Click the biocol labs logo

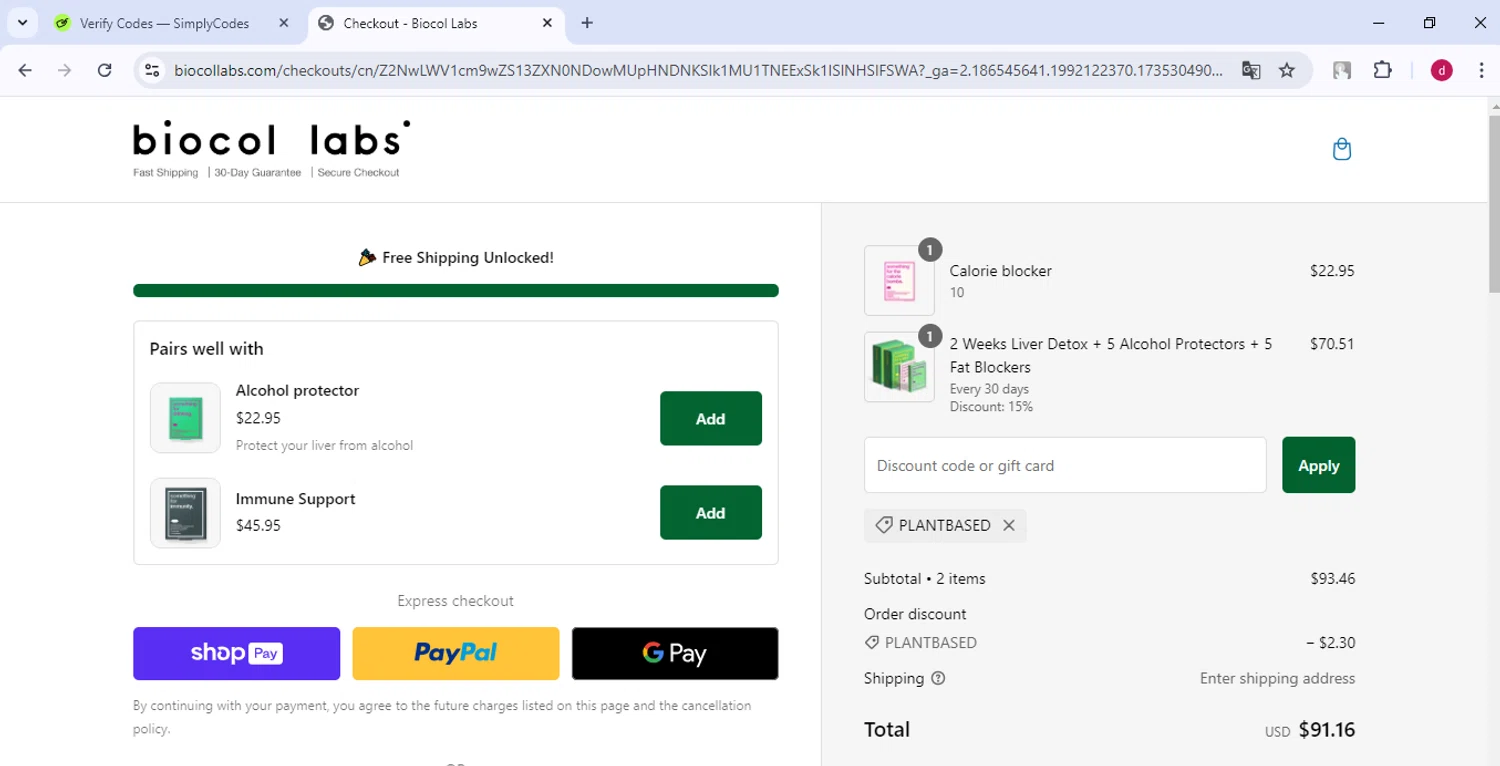pyautogui.click(x=272, y=140)
